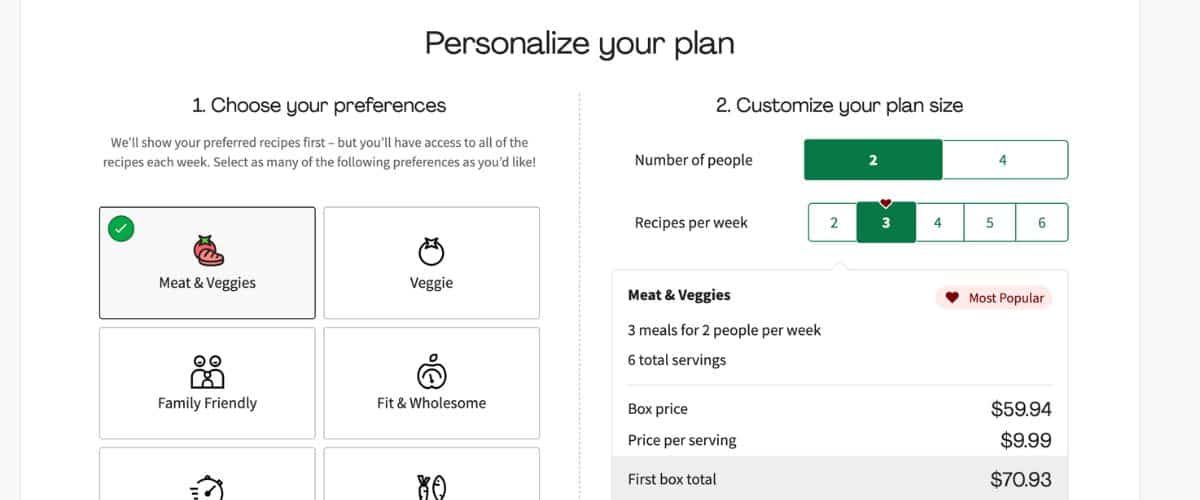Click the Most Popular badge
This screenshot has height=500, width=1200.
pyautogui.click(x=994, y=298)
